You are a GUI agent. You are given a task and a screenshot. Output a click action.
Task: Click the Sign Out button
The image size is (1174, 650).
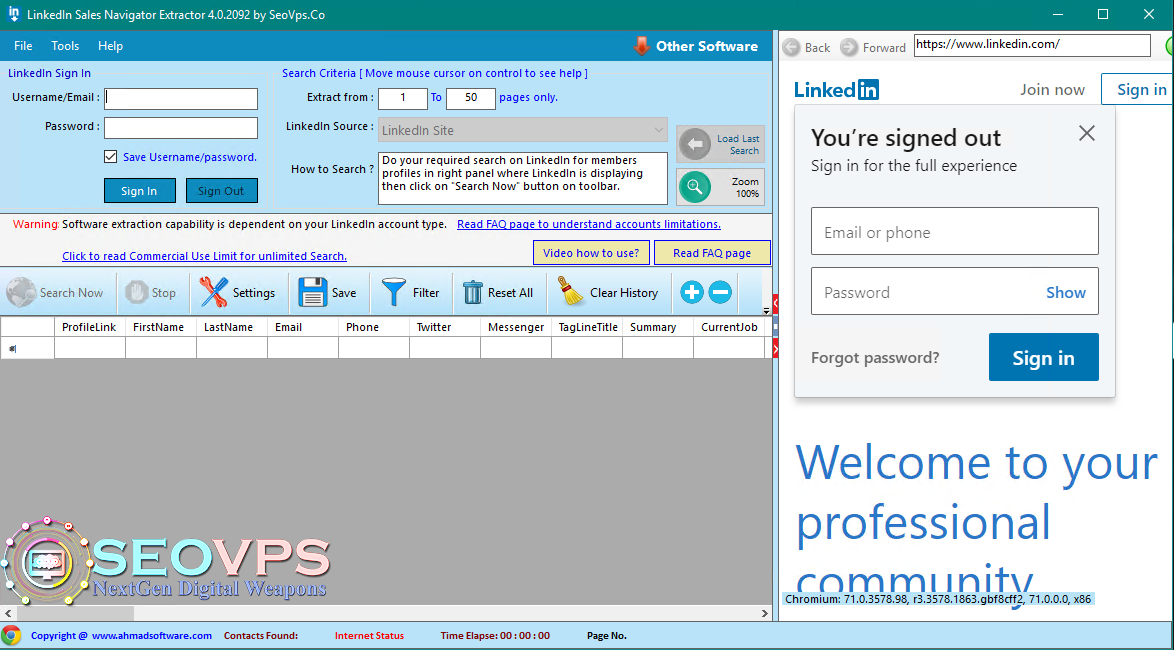(x=221, y=190)
